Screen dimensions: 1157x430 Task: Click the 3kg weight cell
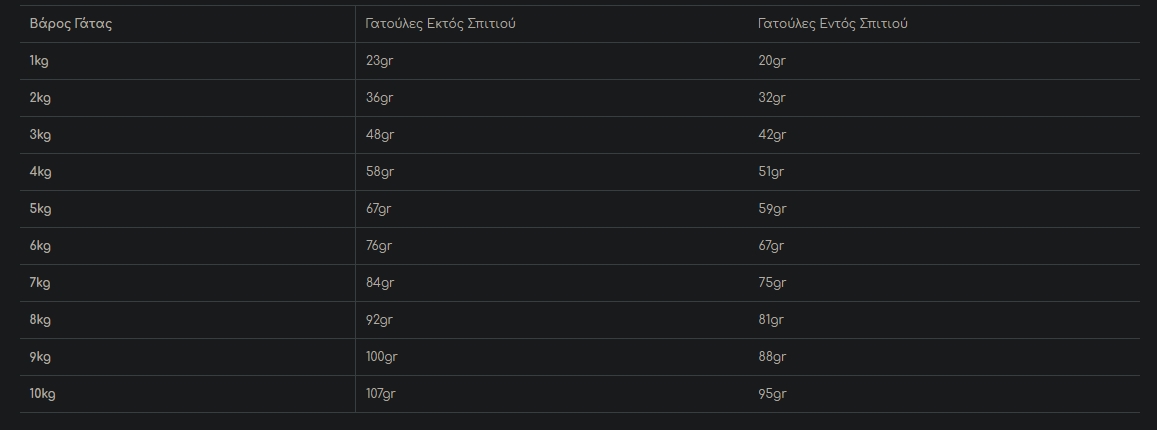tap(41, 135)
